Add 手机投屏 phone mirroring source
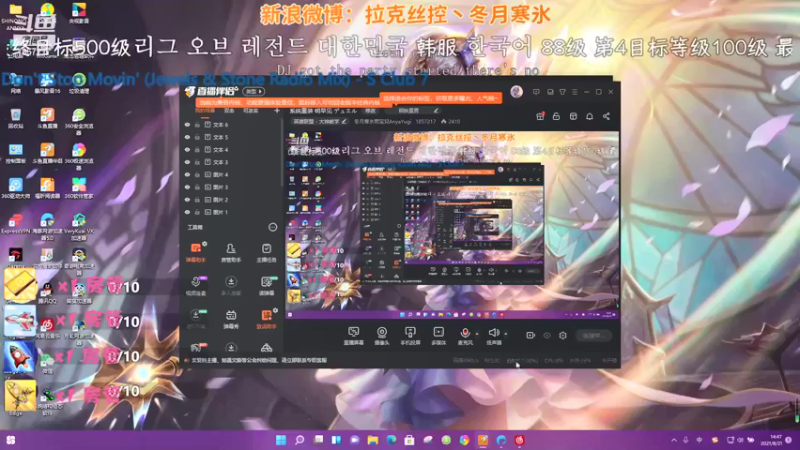The width and height of the screenshot is (800, 450). click(x=410, y=336)
